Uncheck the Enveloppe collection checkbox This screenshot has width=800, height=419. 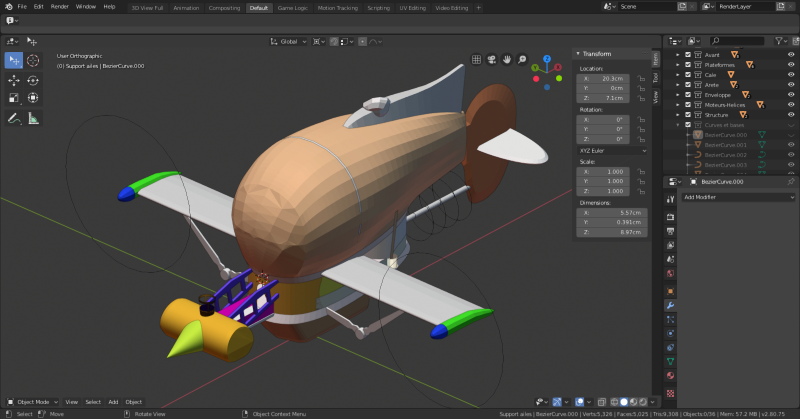tap(687, 95)
